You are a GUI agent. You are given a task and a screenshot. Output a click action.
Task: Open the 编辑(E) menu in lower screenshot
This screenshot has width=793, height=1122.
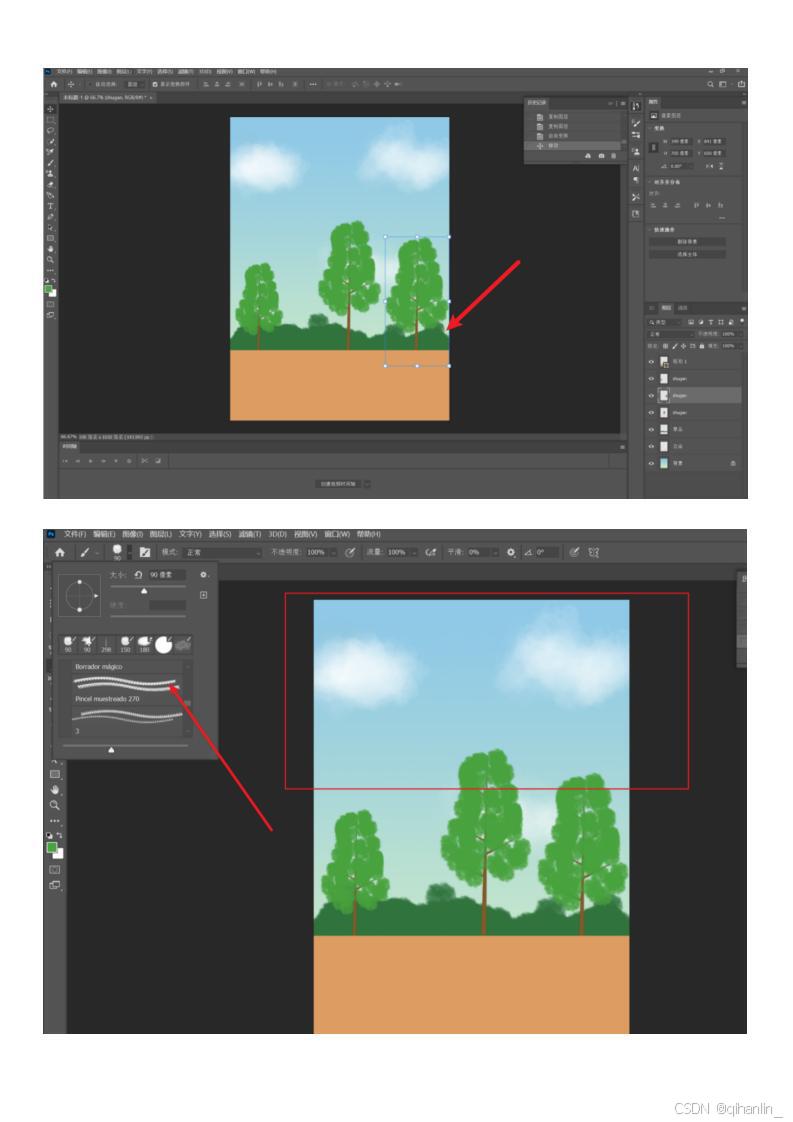104,535
